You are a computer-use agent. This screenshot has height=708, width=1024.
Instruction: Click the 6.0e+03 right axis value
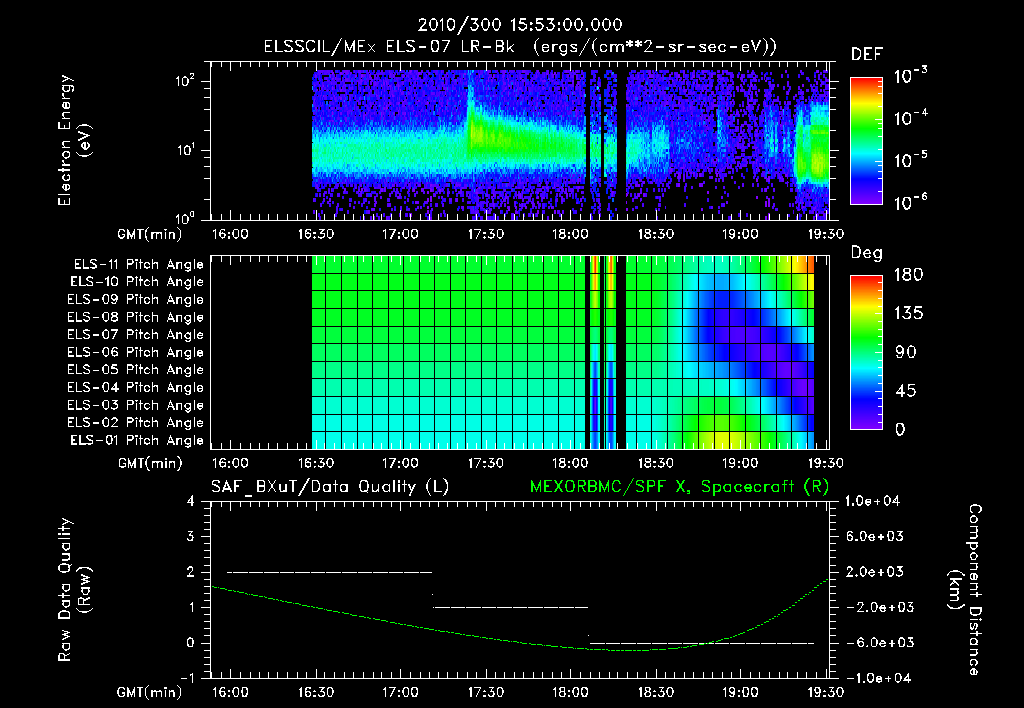(x=875, y=537)
